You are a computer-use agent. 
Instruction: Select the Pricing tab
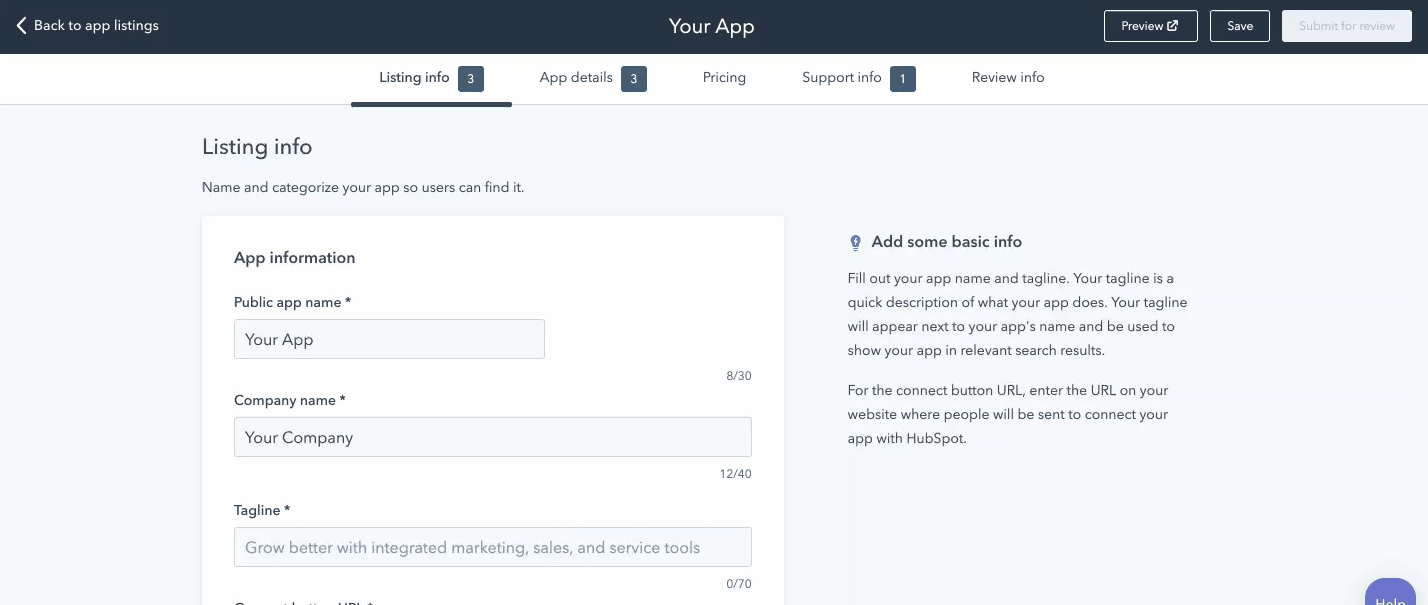coord(724,78)
